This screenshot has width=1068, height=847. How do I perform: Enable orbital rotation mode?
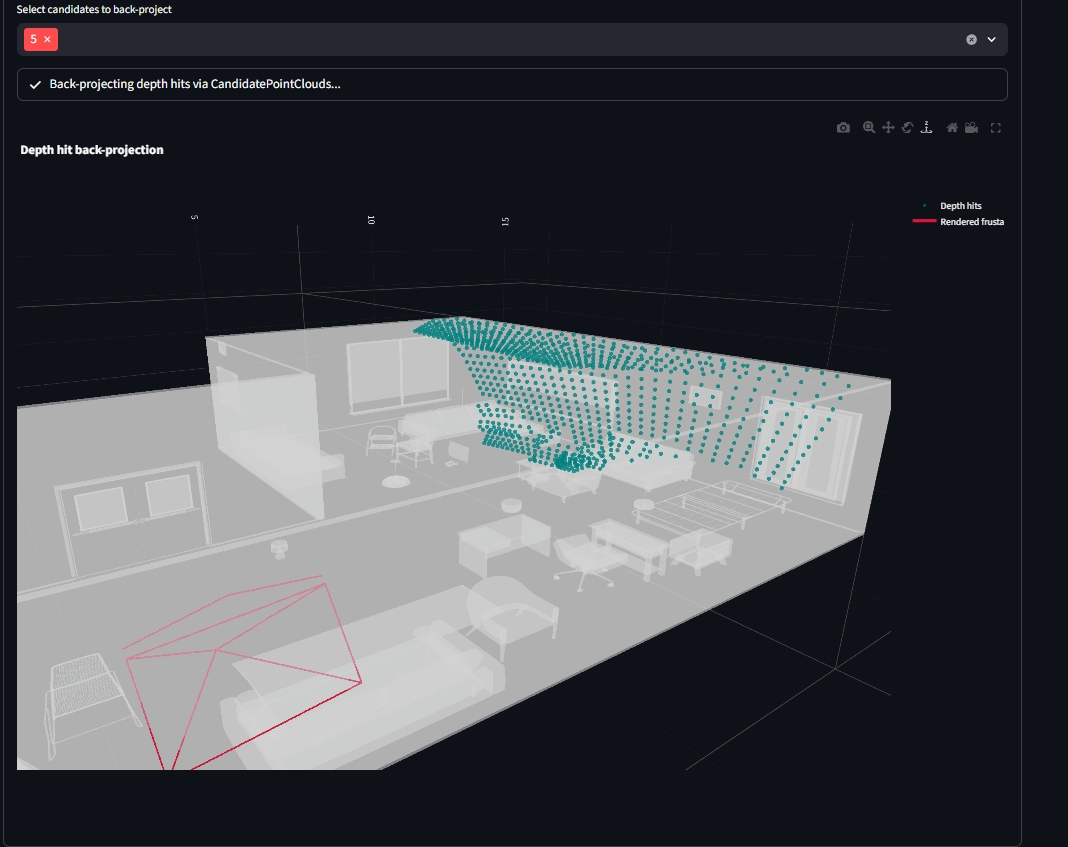click(907, 127)
